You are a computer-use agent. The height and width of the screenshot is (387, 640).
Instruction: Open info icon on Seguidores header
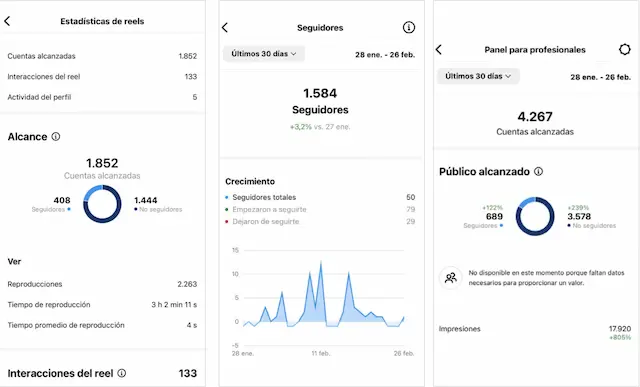click(409, 27)
